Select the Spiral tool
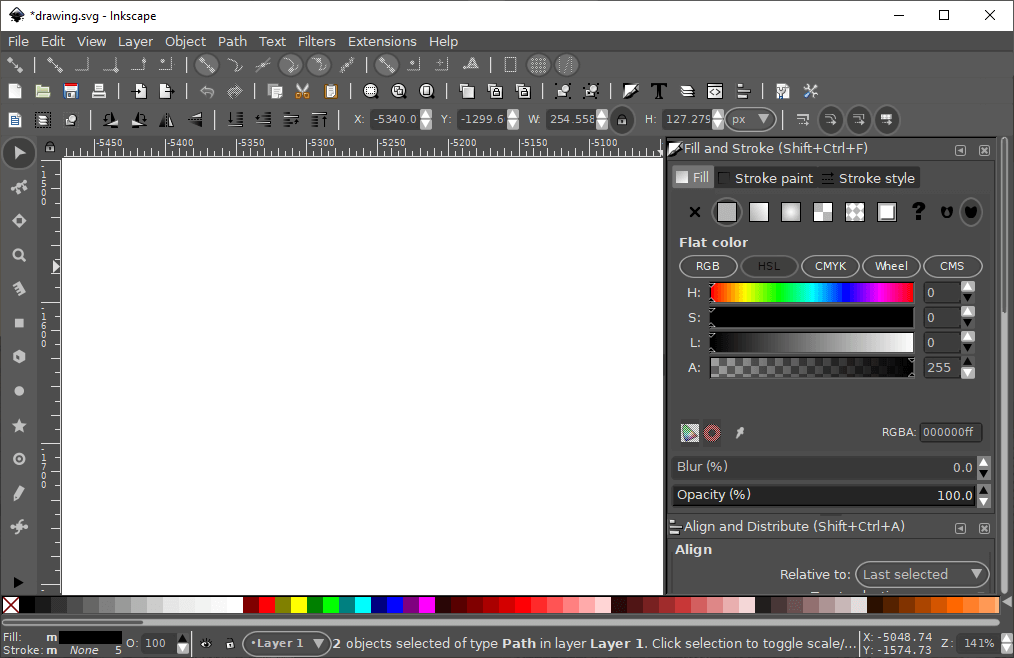Image resolution: width=1014 pixels, height=658 pixels. pyautogui.click(x=18, y=458)
